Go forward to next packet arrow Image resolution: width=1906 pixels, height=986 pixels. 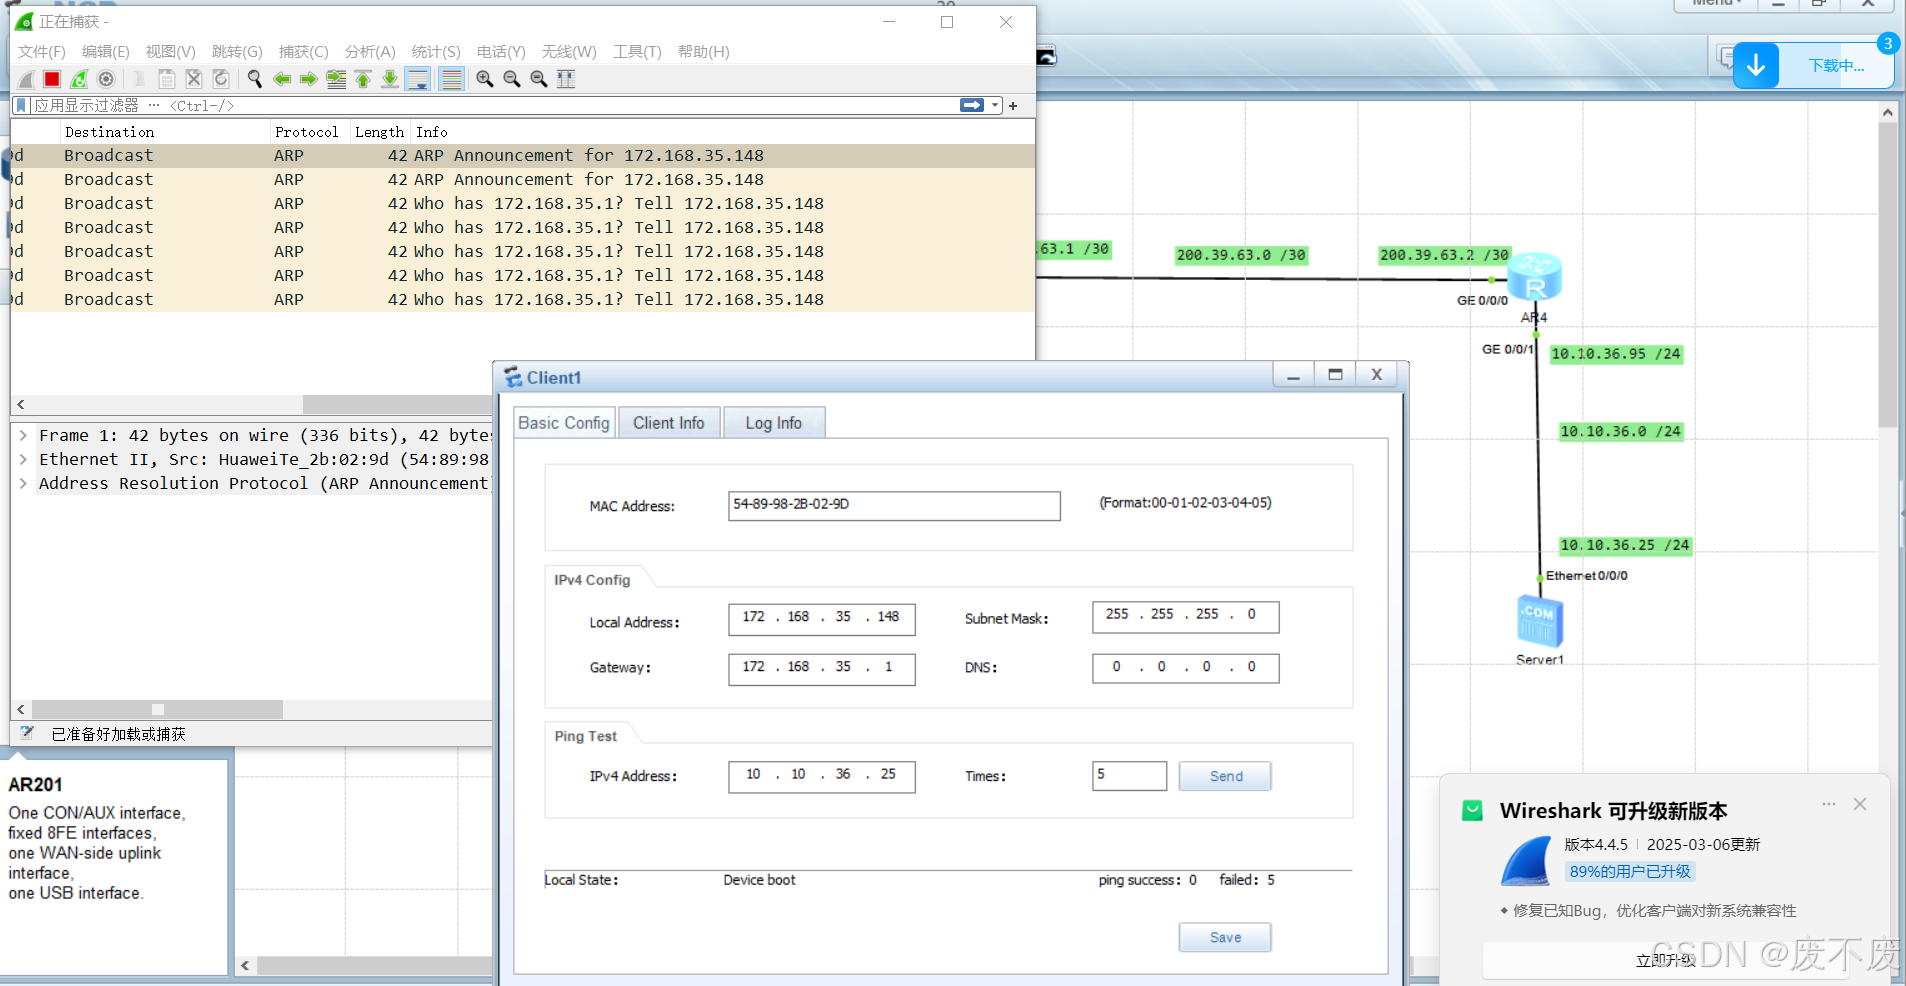[x=309, y=79]
